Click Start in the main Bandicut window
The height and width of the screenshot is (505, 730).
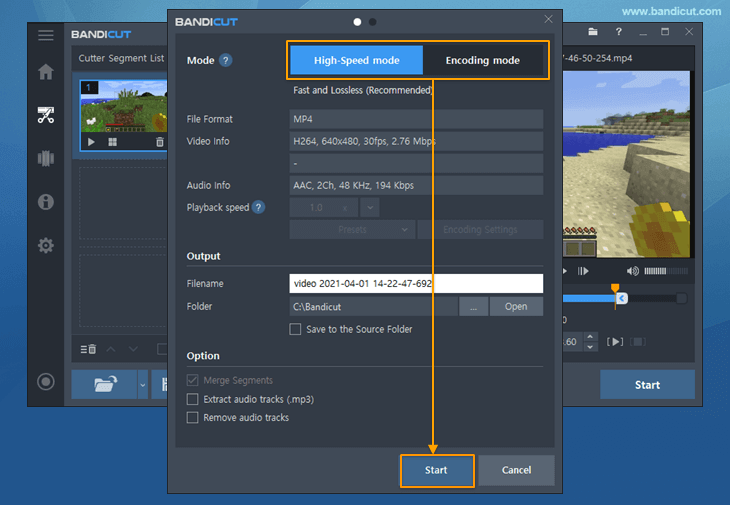647,384
